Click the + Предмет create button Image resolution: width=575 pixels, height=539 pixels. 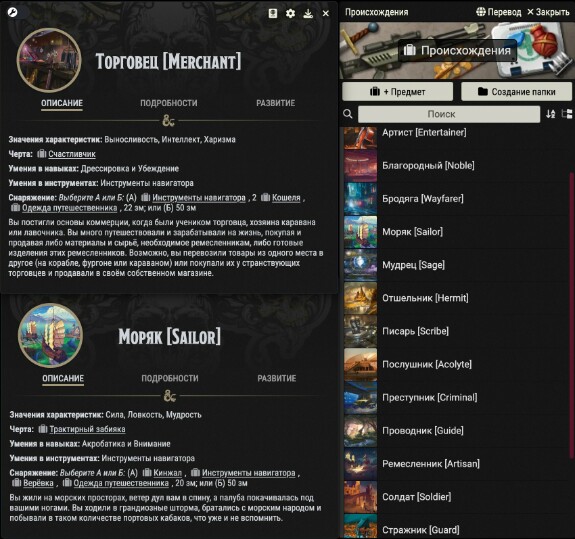point(398,92)
